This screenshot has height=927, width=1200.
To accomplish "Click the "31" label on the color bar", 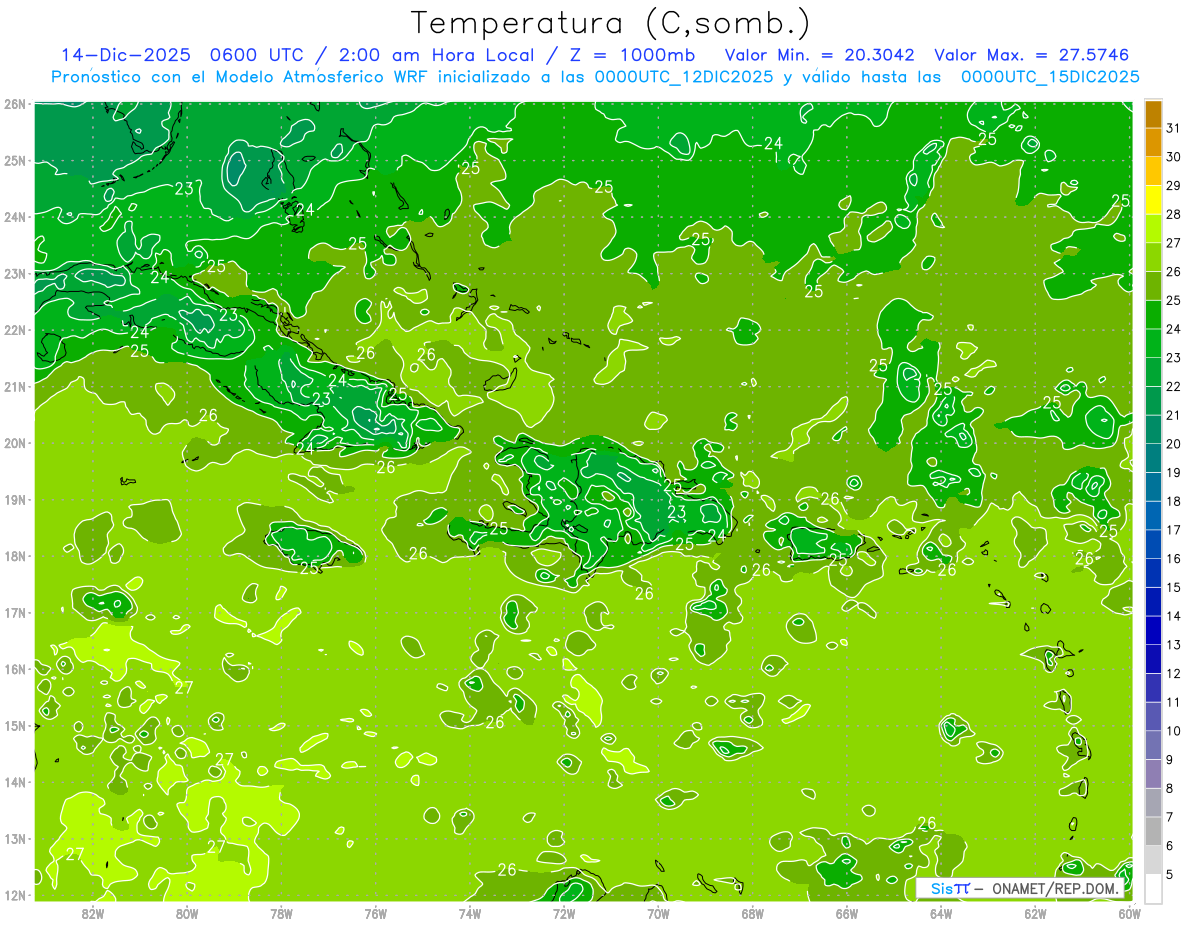I will [x=1174, y=128].
